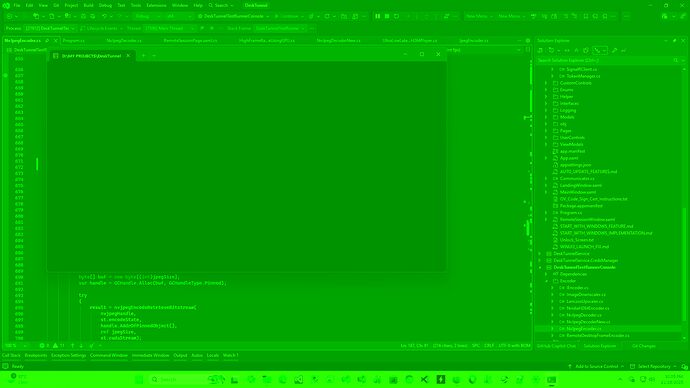
Task: Open the startup project DeskTunnelTestRunnerConsole dropdown
Action: tap(233, 16)
